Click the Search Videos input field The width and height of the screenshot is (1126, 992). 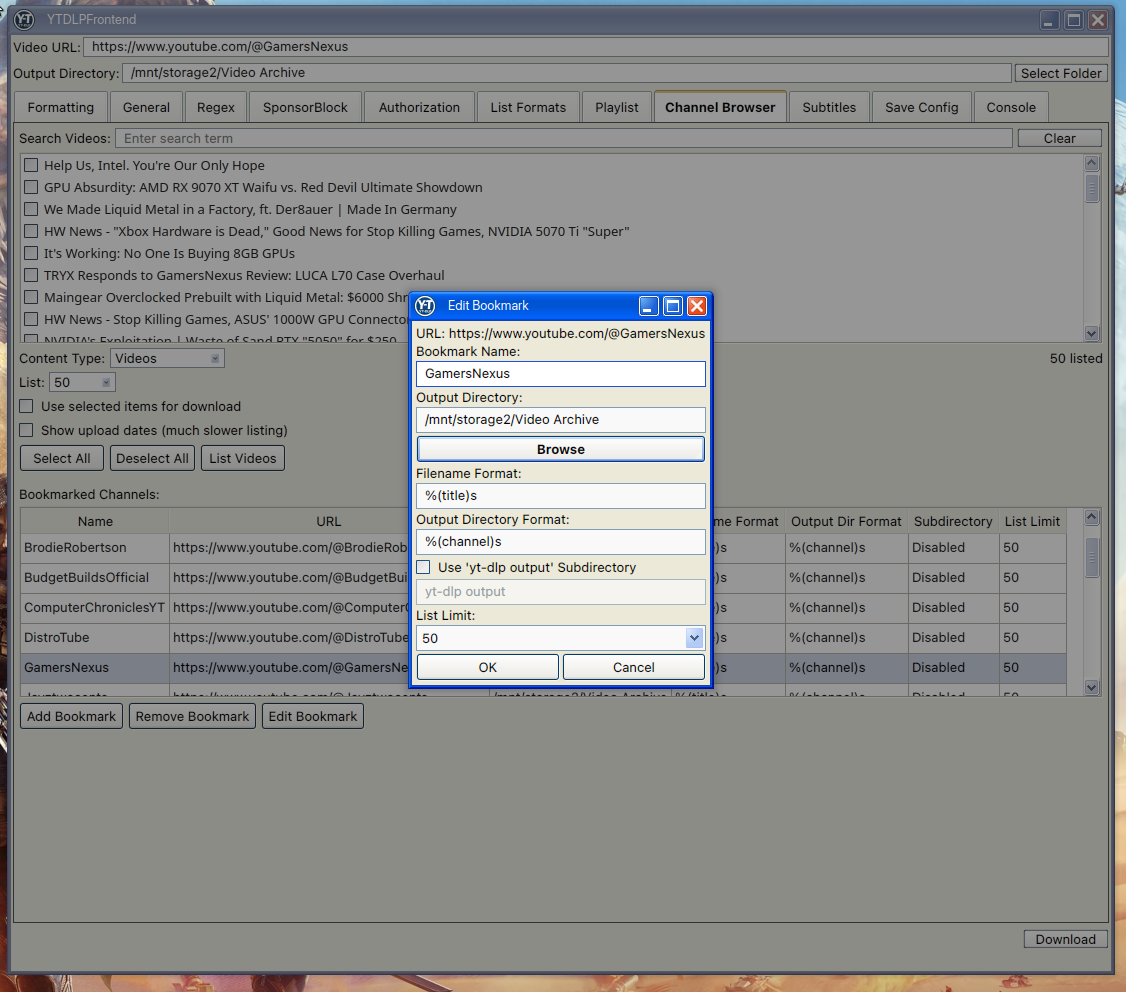564,139
